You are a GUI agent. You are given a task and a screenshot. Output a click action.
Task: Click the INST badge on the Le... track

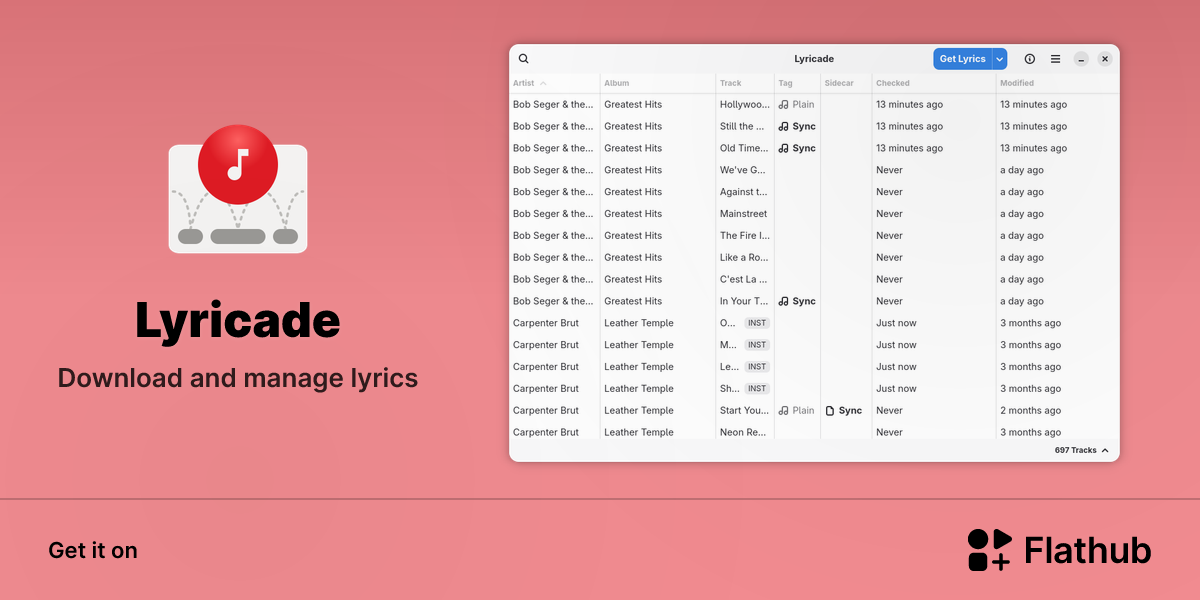click(x=757, y=367)
